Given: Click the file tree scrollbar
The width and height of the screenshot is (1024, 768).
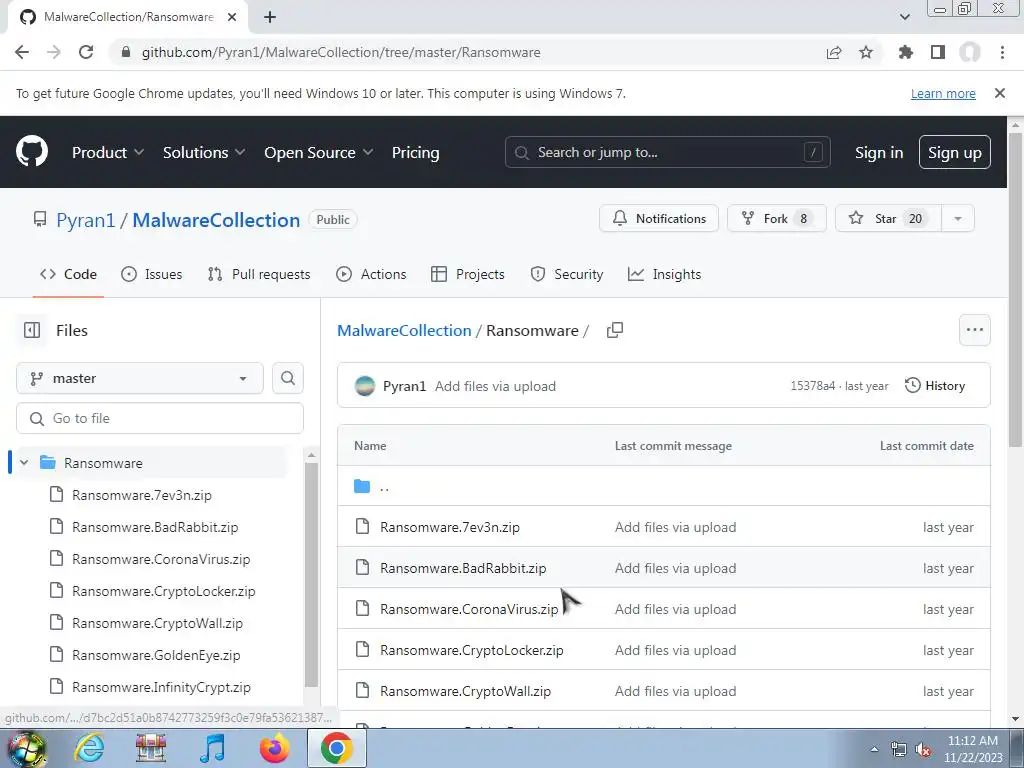Looking at the screenshot, I should [x=312, y=575].
